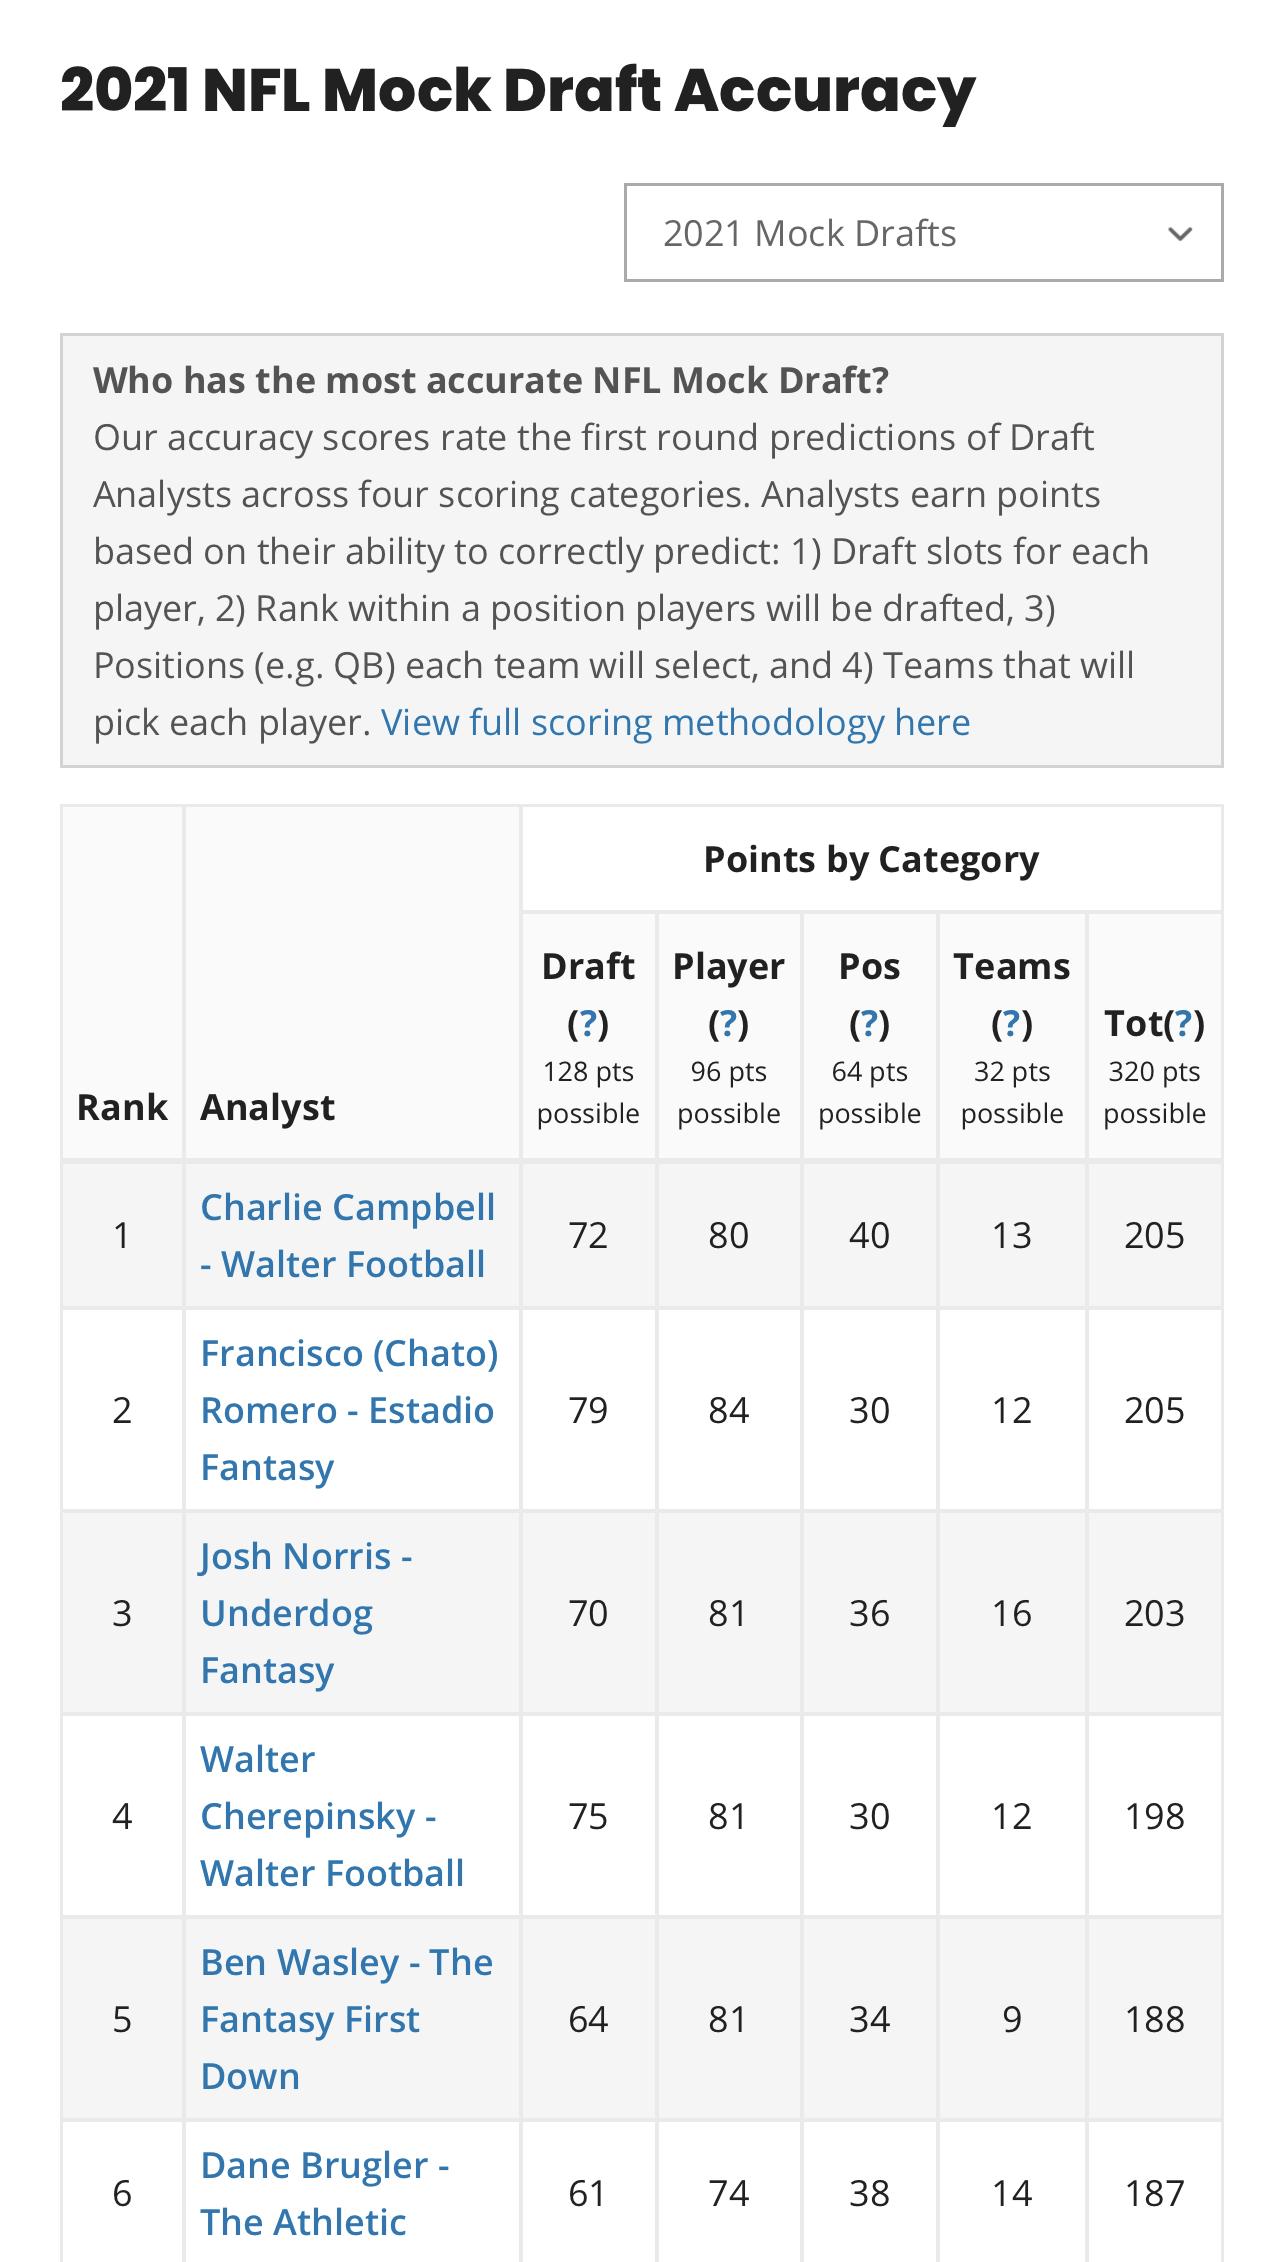
Task: Click the Draft column help question mark
Action: tap(588, 1023)
